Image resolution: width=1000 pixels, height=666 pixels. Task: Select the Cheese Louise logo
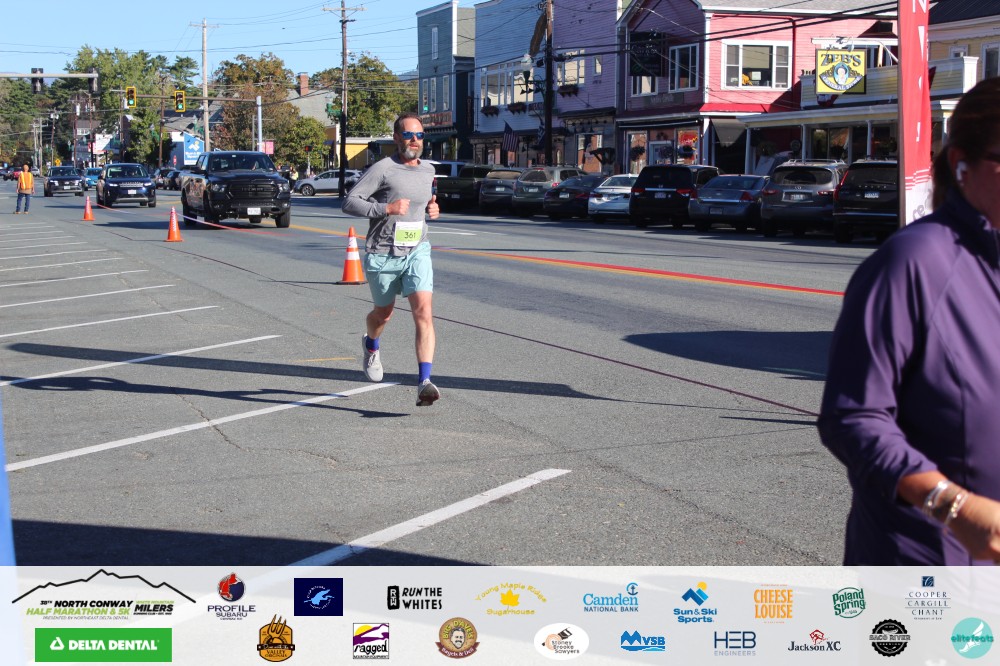coord(773,602)
